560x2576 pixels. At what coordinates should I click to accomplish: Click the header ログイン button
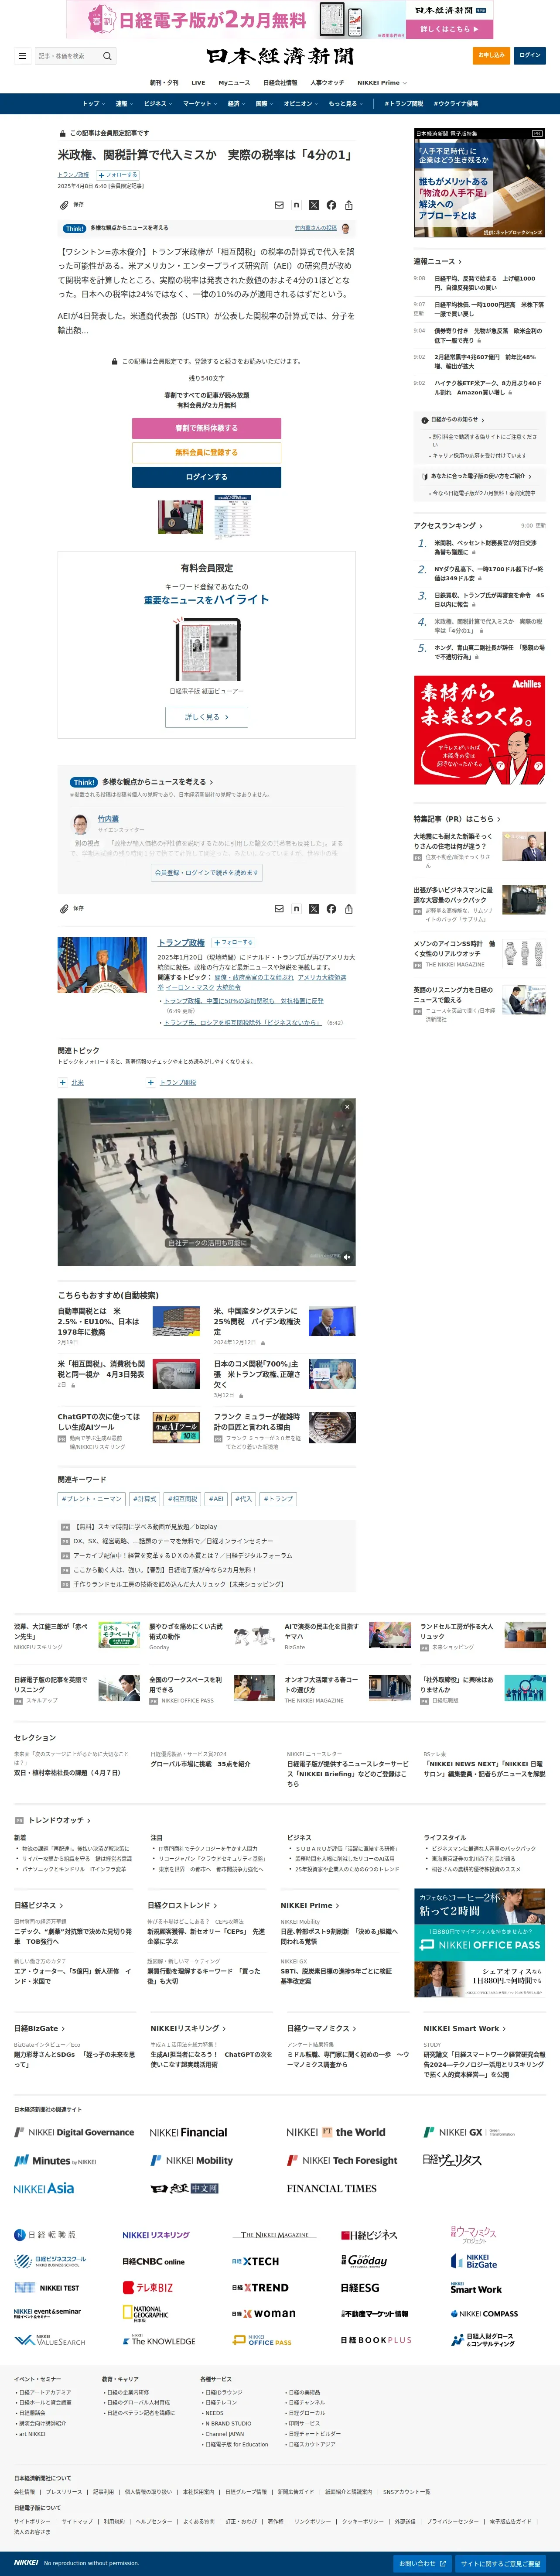[530, 56]
